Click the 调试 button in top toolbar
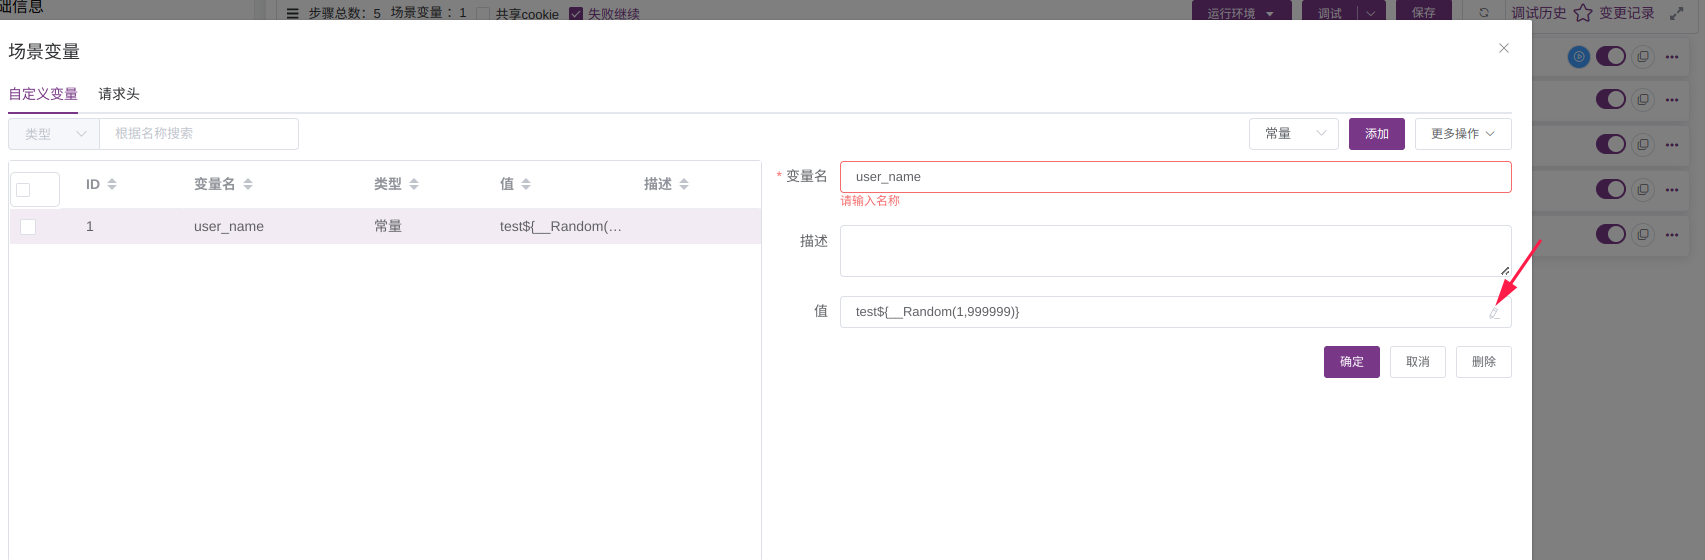 coord(1330,13)
